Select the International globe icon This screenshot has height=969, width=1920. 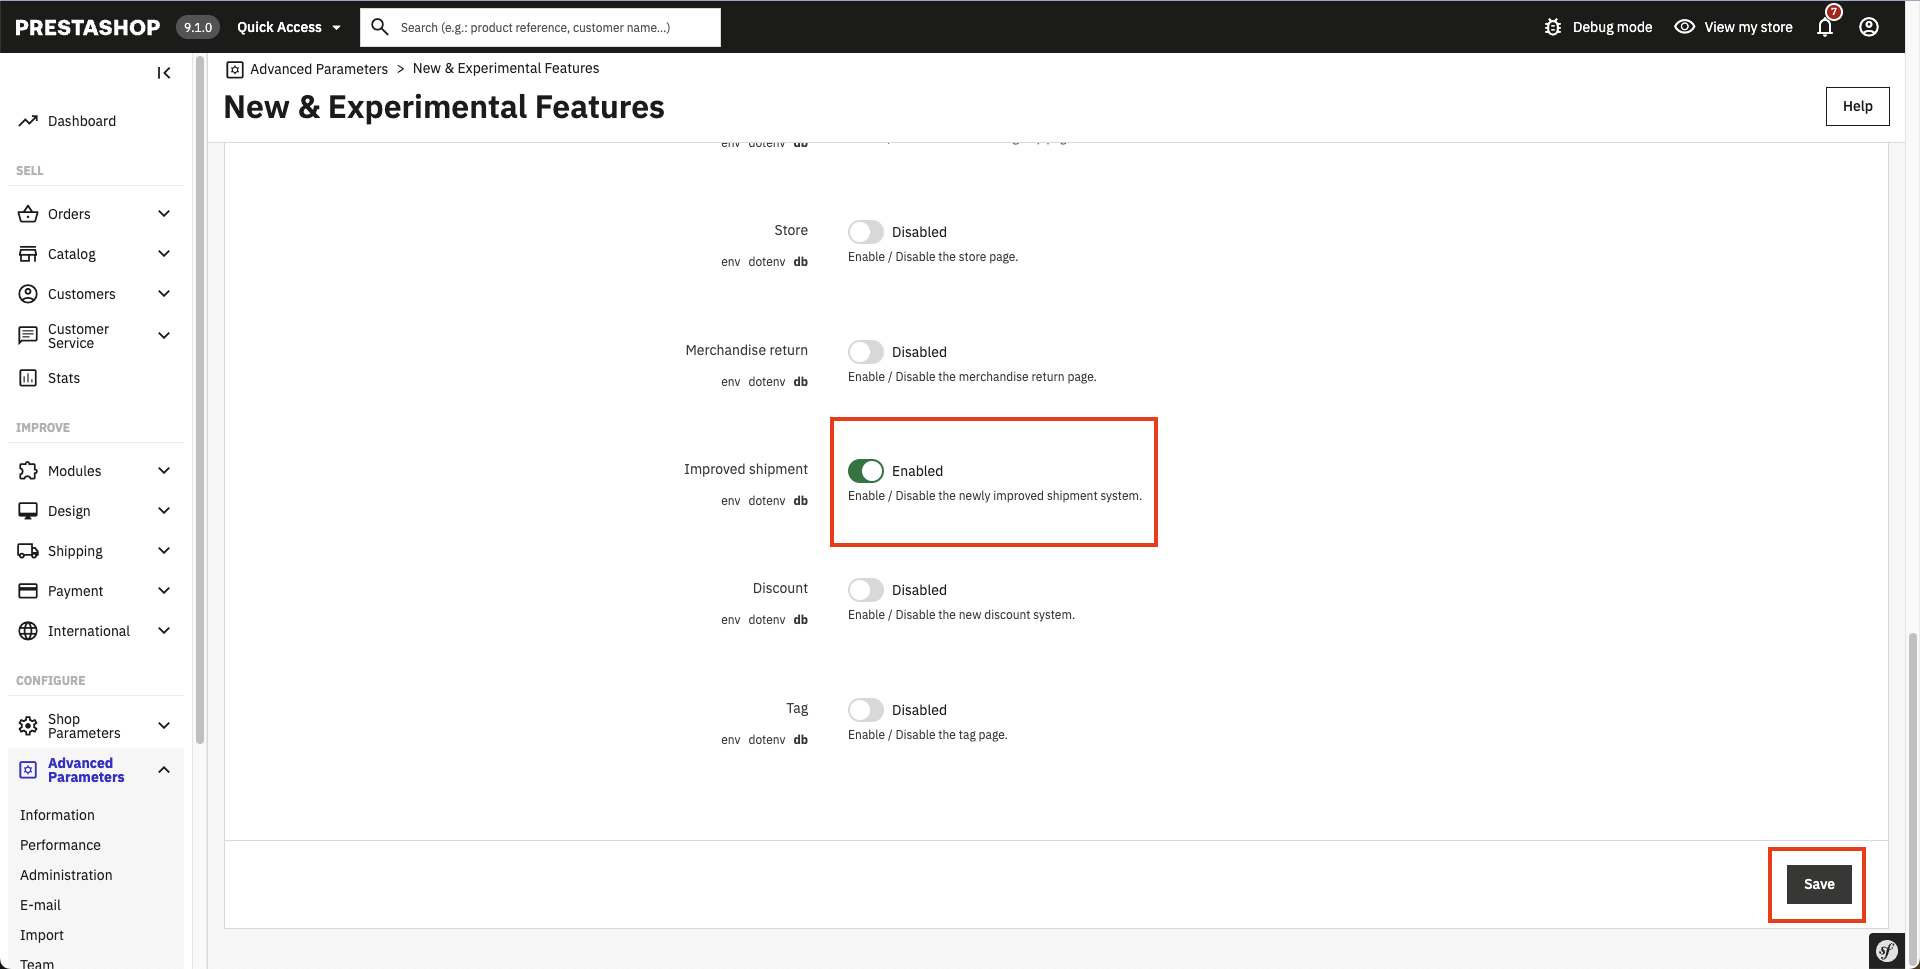(28, 630)
